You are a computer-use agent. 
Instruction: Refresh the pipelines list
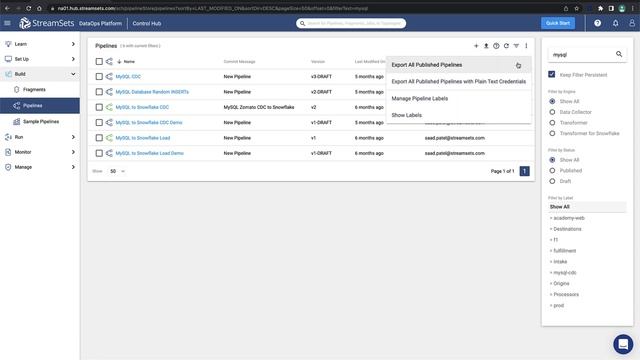506,46
